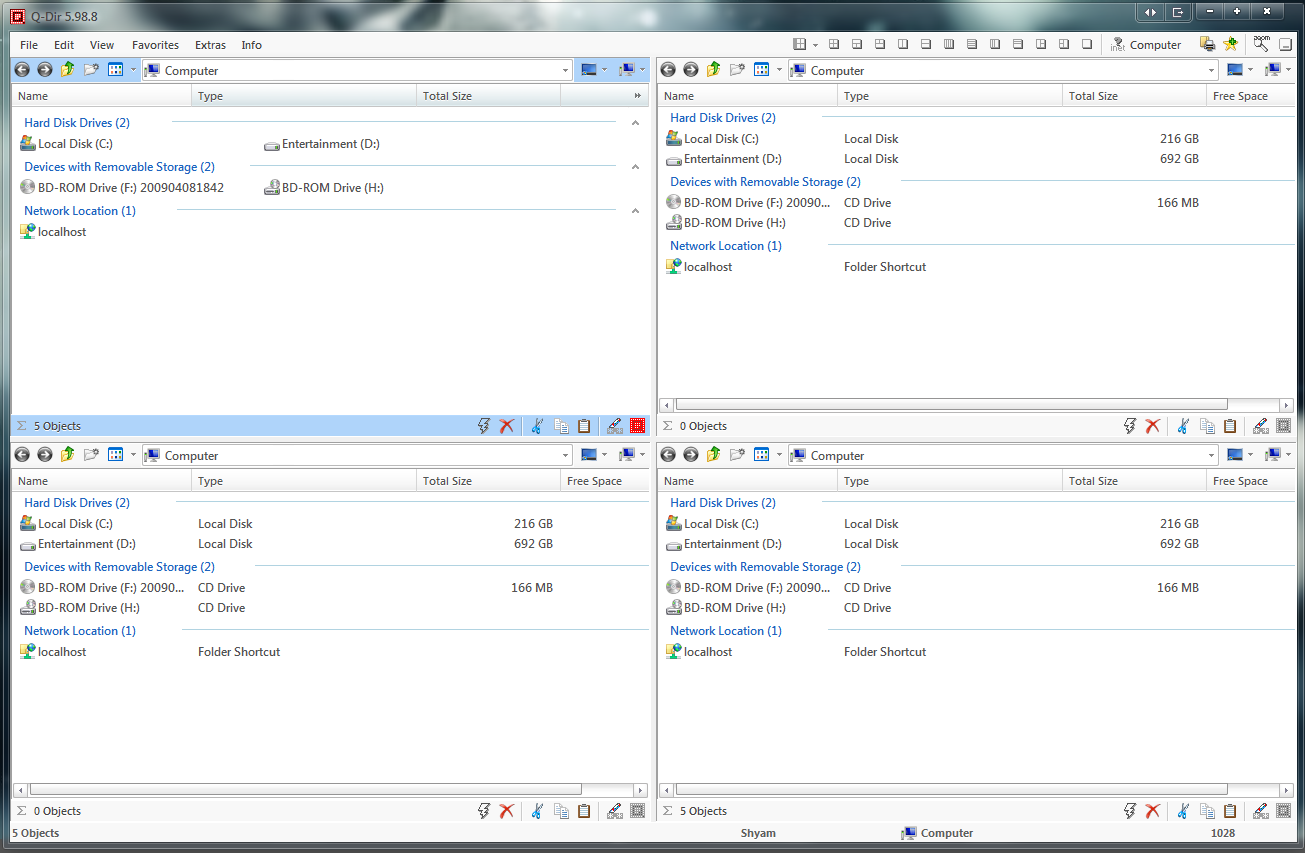Screen dimensions: 1305x853
Task: Click the lightning bolt icon in bottom-right status bar
Action: (1130, 811)
